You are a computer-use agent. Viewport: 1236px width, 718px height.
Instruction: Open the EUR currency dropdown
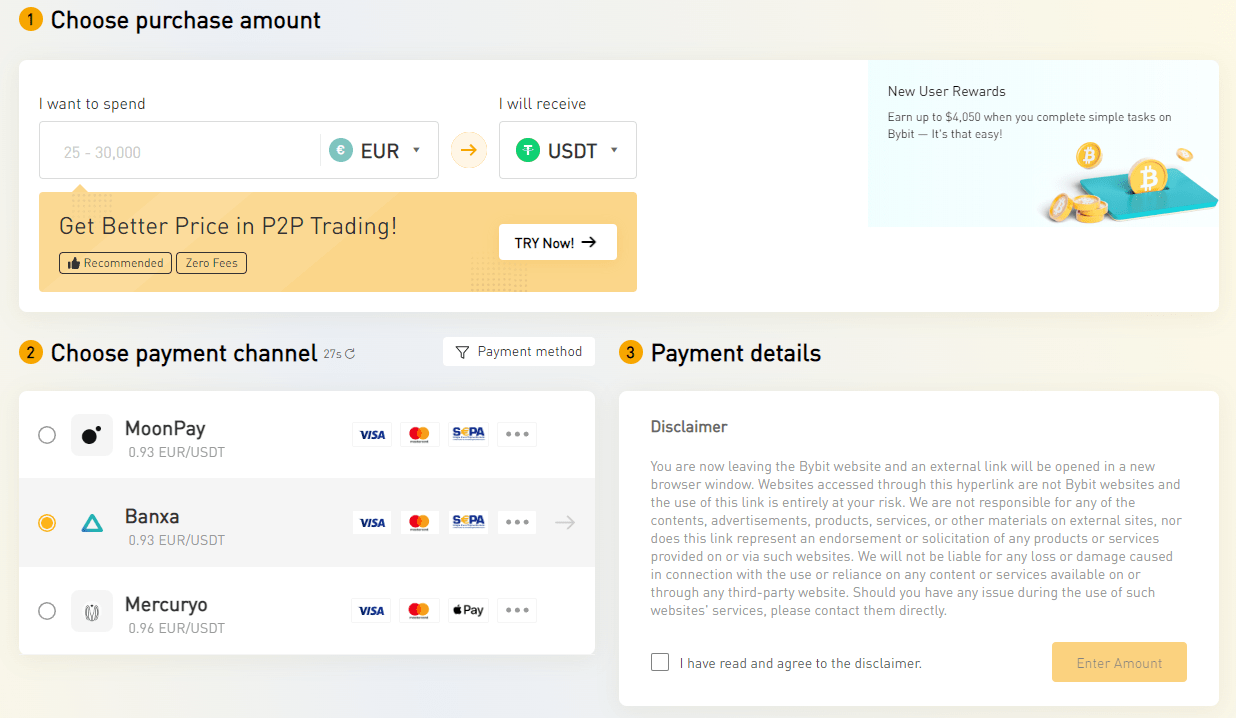378,149
